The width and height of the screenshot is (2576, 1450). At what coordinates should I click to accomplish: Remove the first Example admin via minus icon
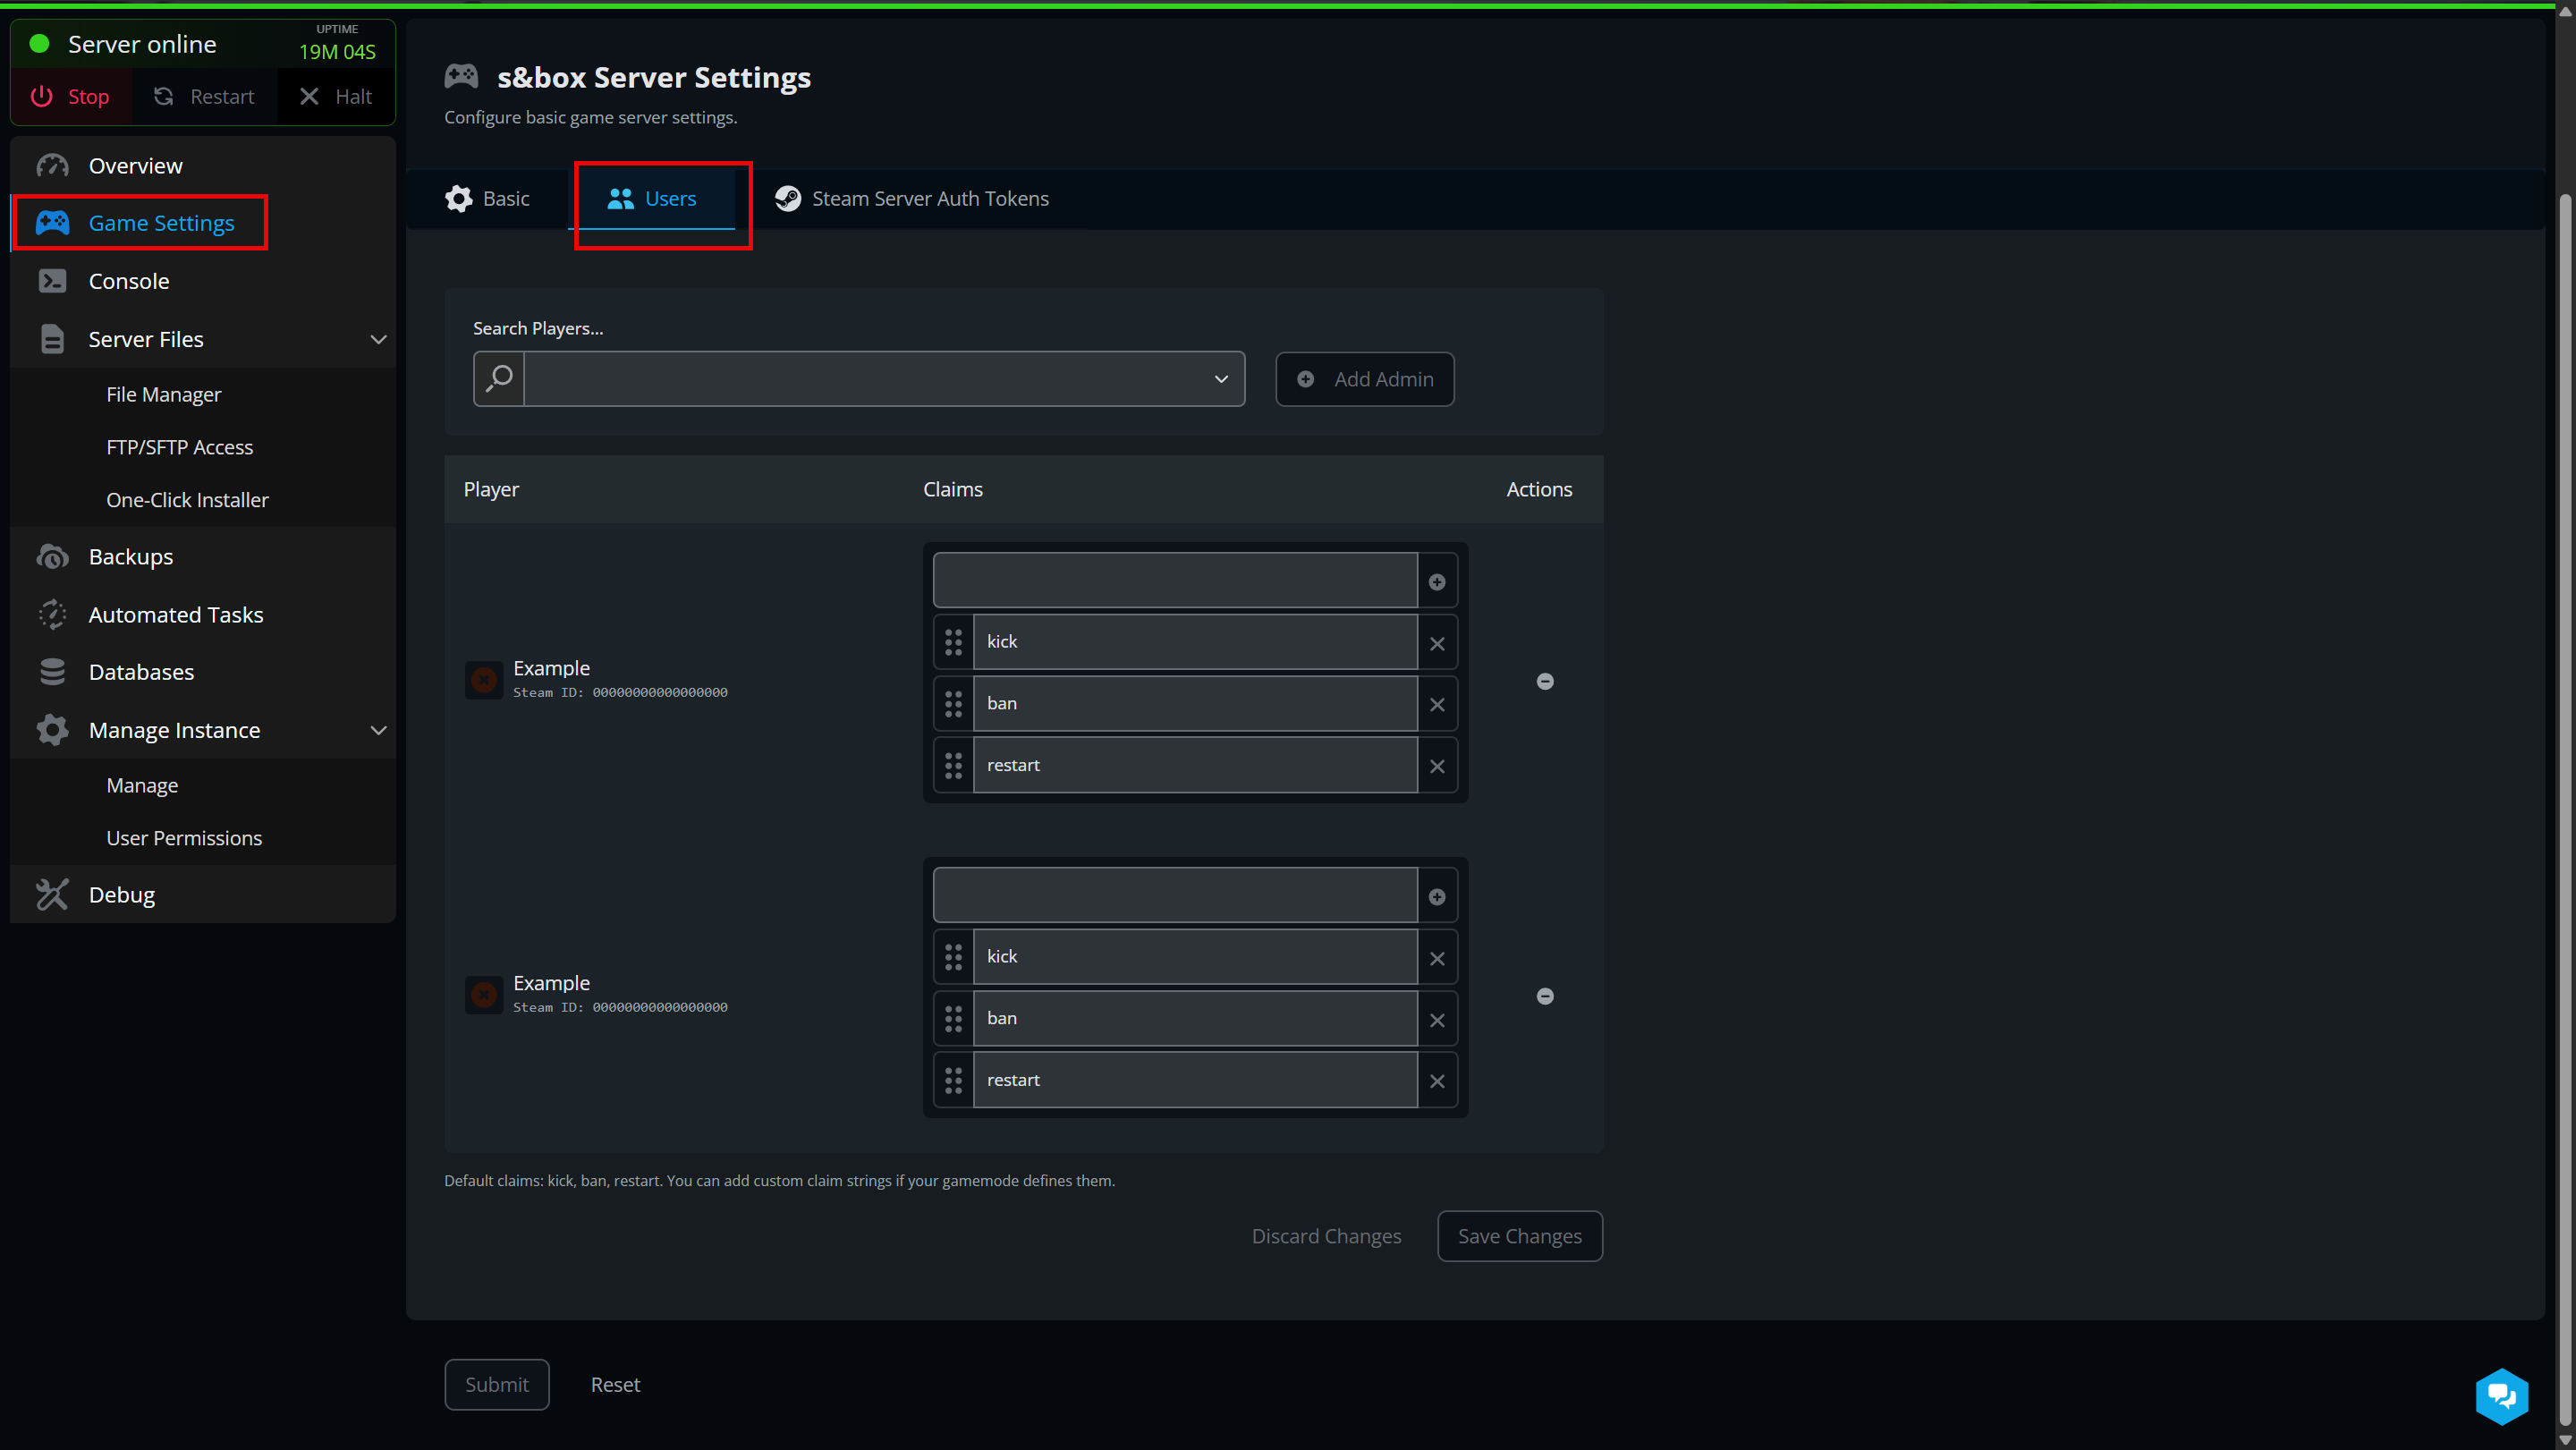click(1546, 681)
